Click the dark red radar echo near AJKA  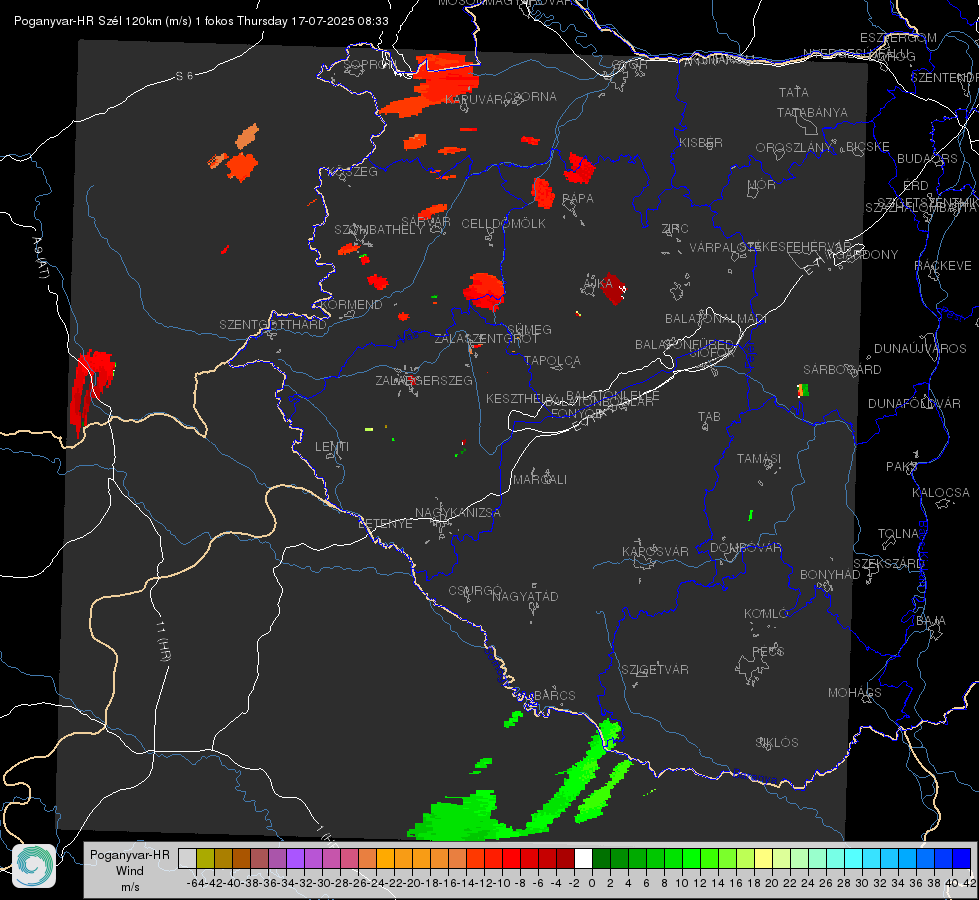click(x=613, y=289)
